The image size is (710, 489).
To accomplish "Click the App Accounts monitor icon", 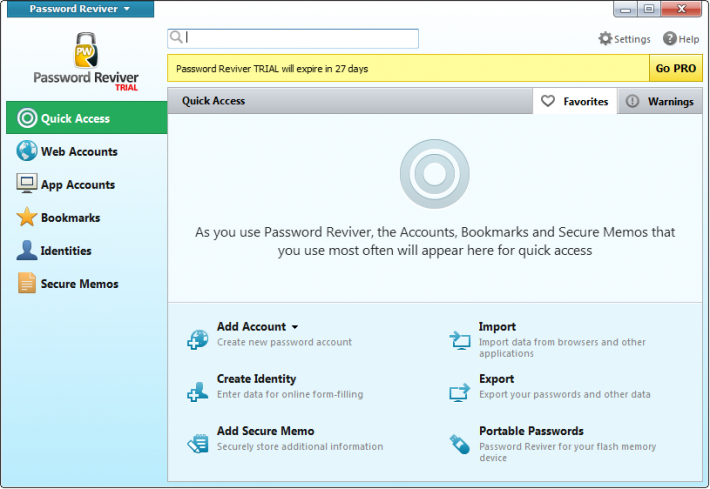I will coord(27,183).
